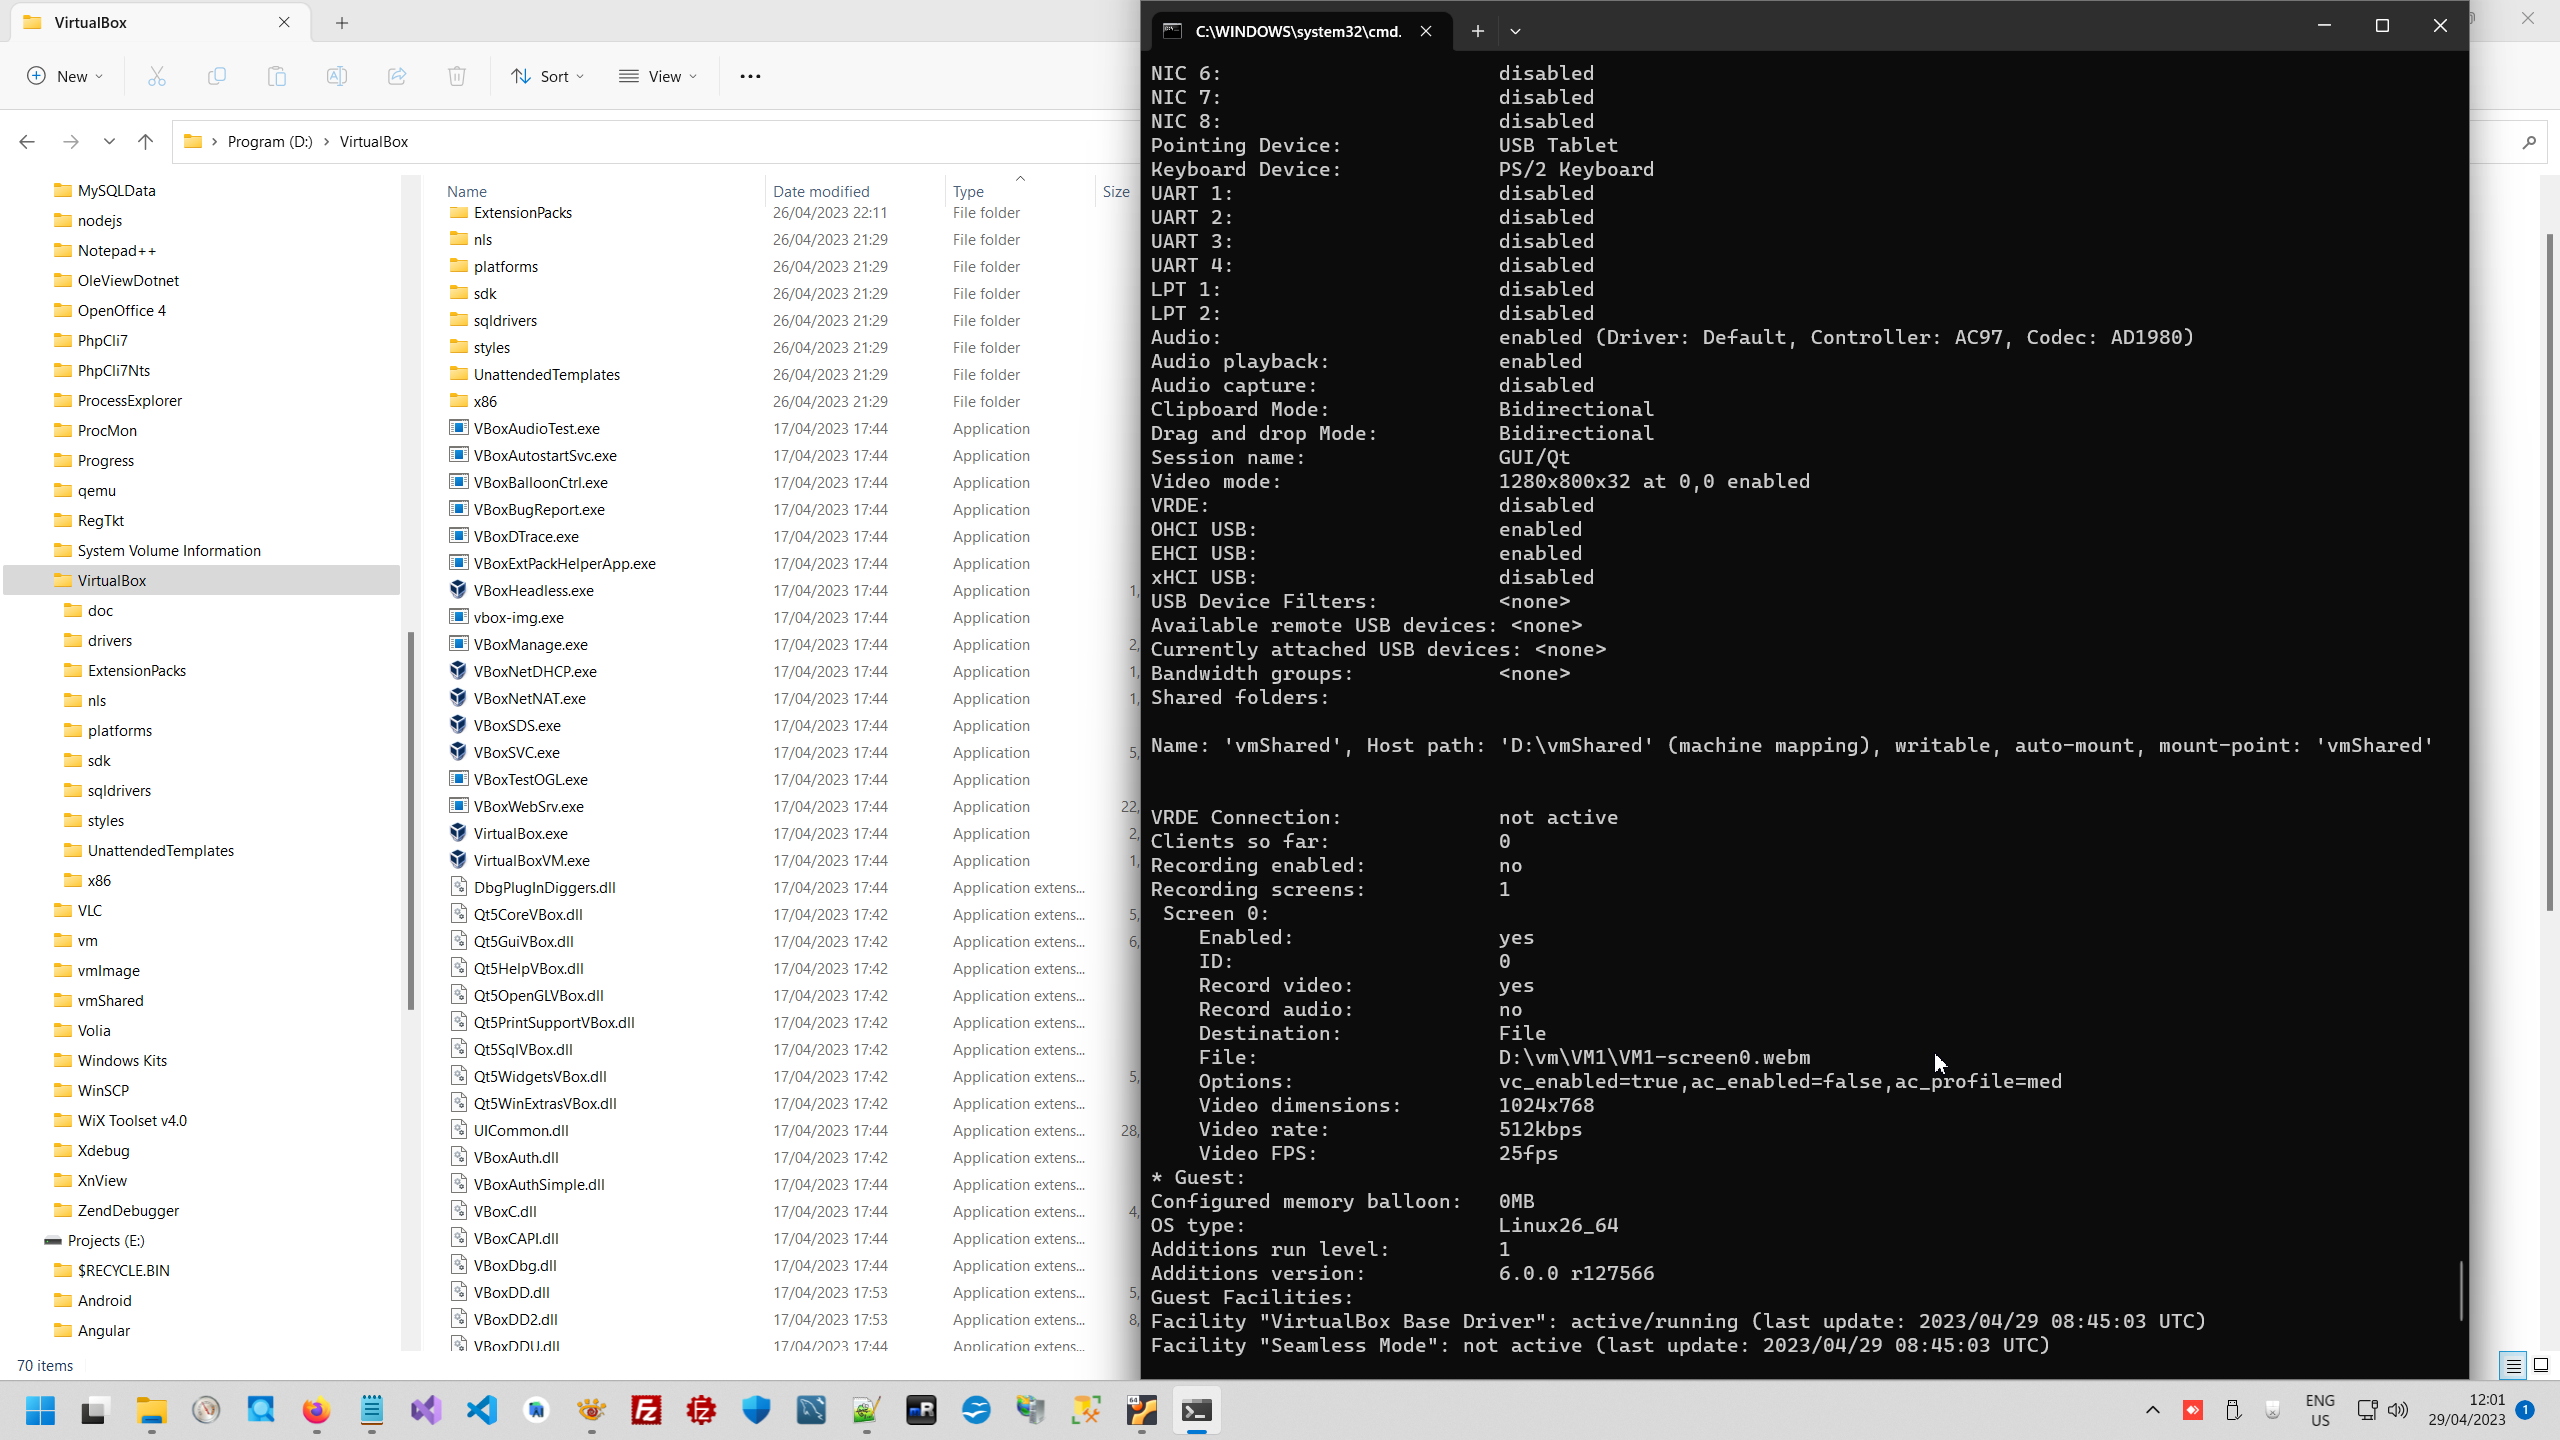Click the Share icon in toolbar
2560x1440 pixels.
coord(397,76)
